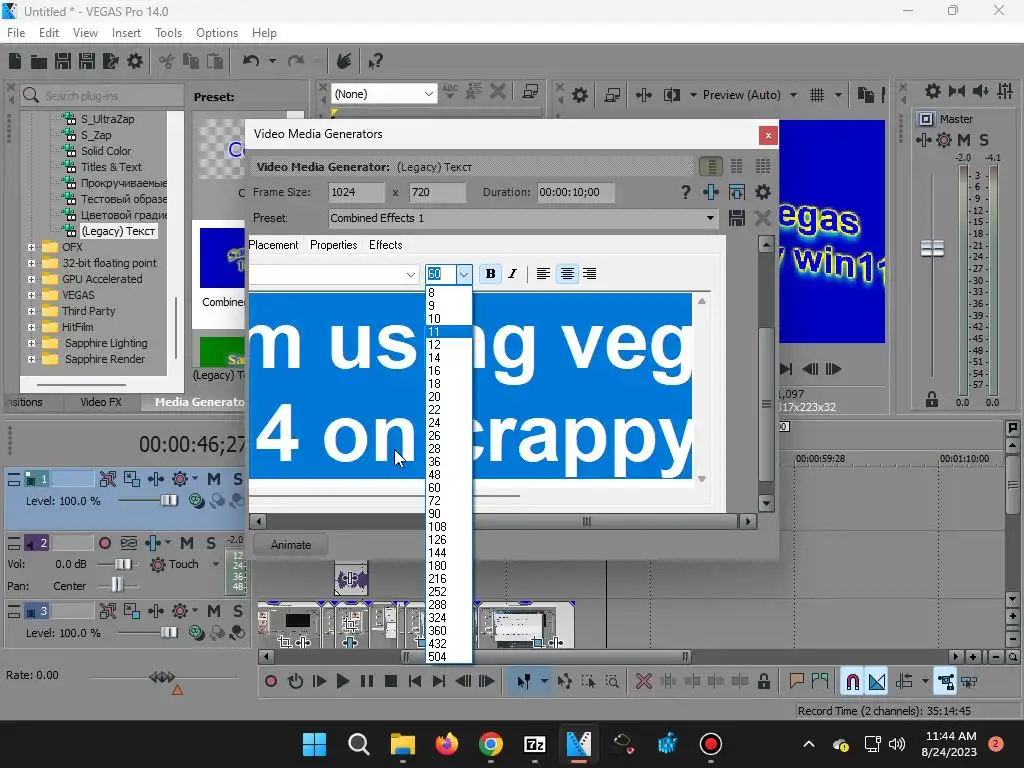
Task: Choose font size 72 from list
Action: pos(448,501)
